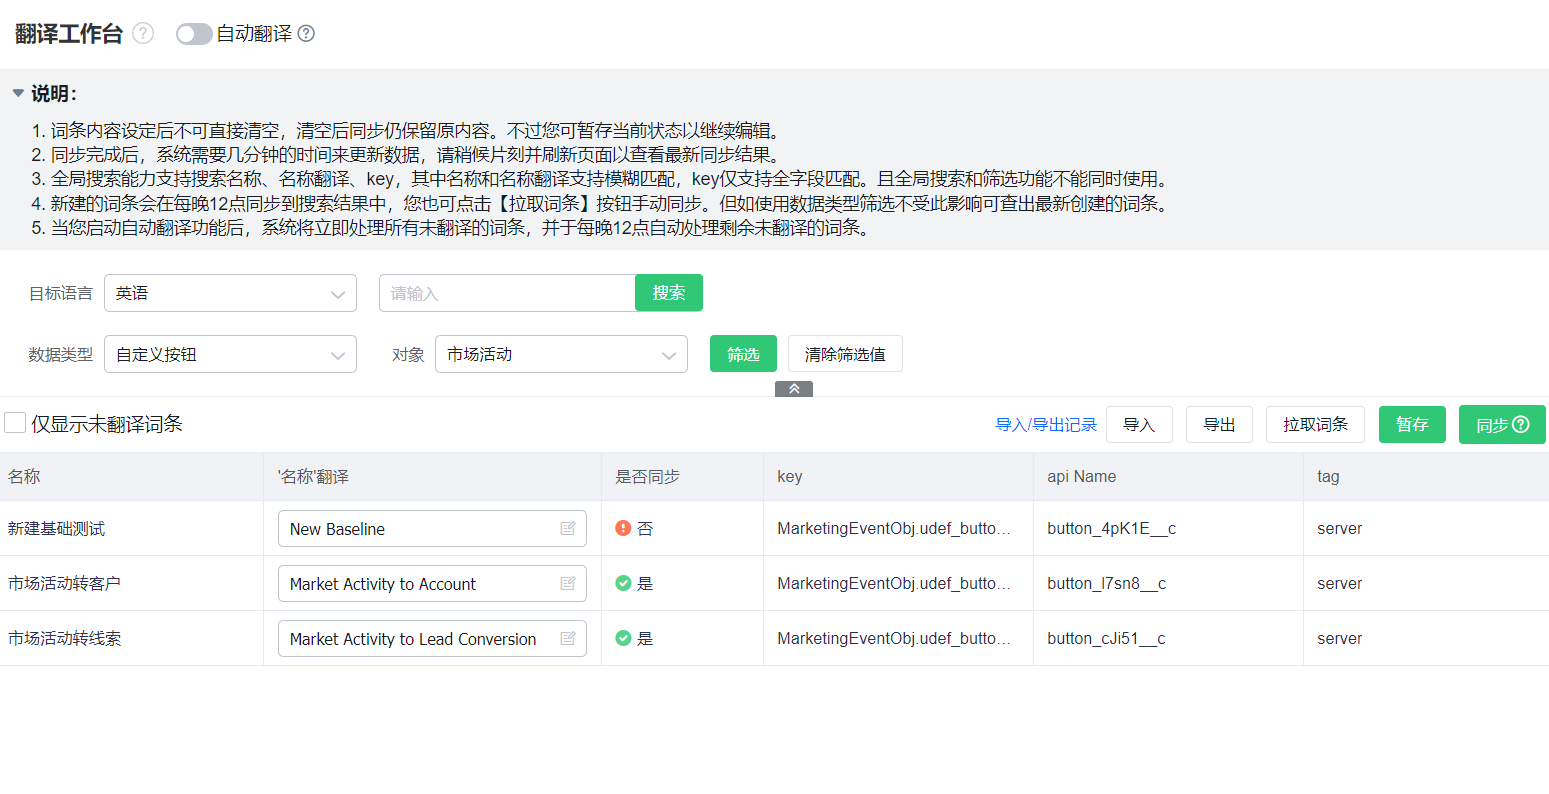Click the 导出 button
1549x794 pixels.
coord(1219,425)
